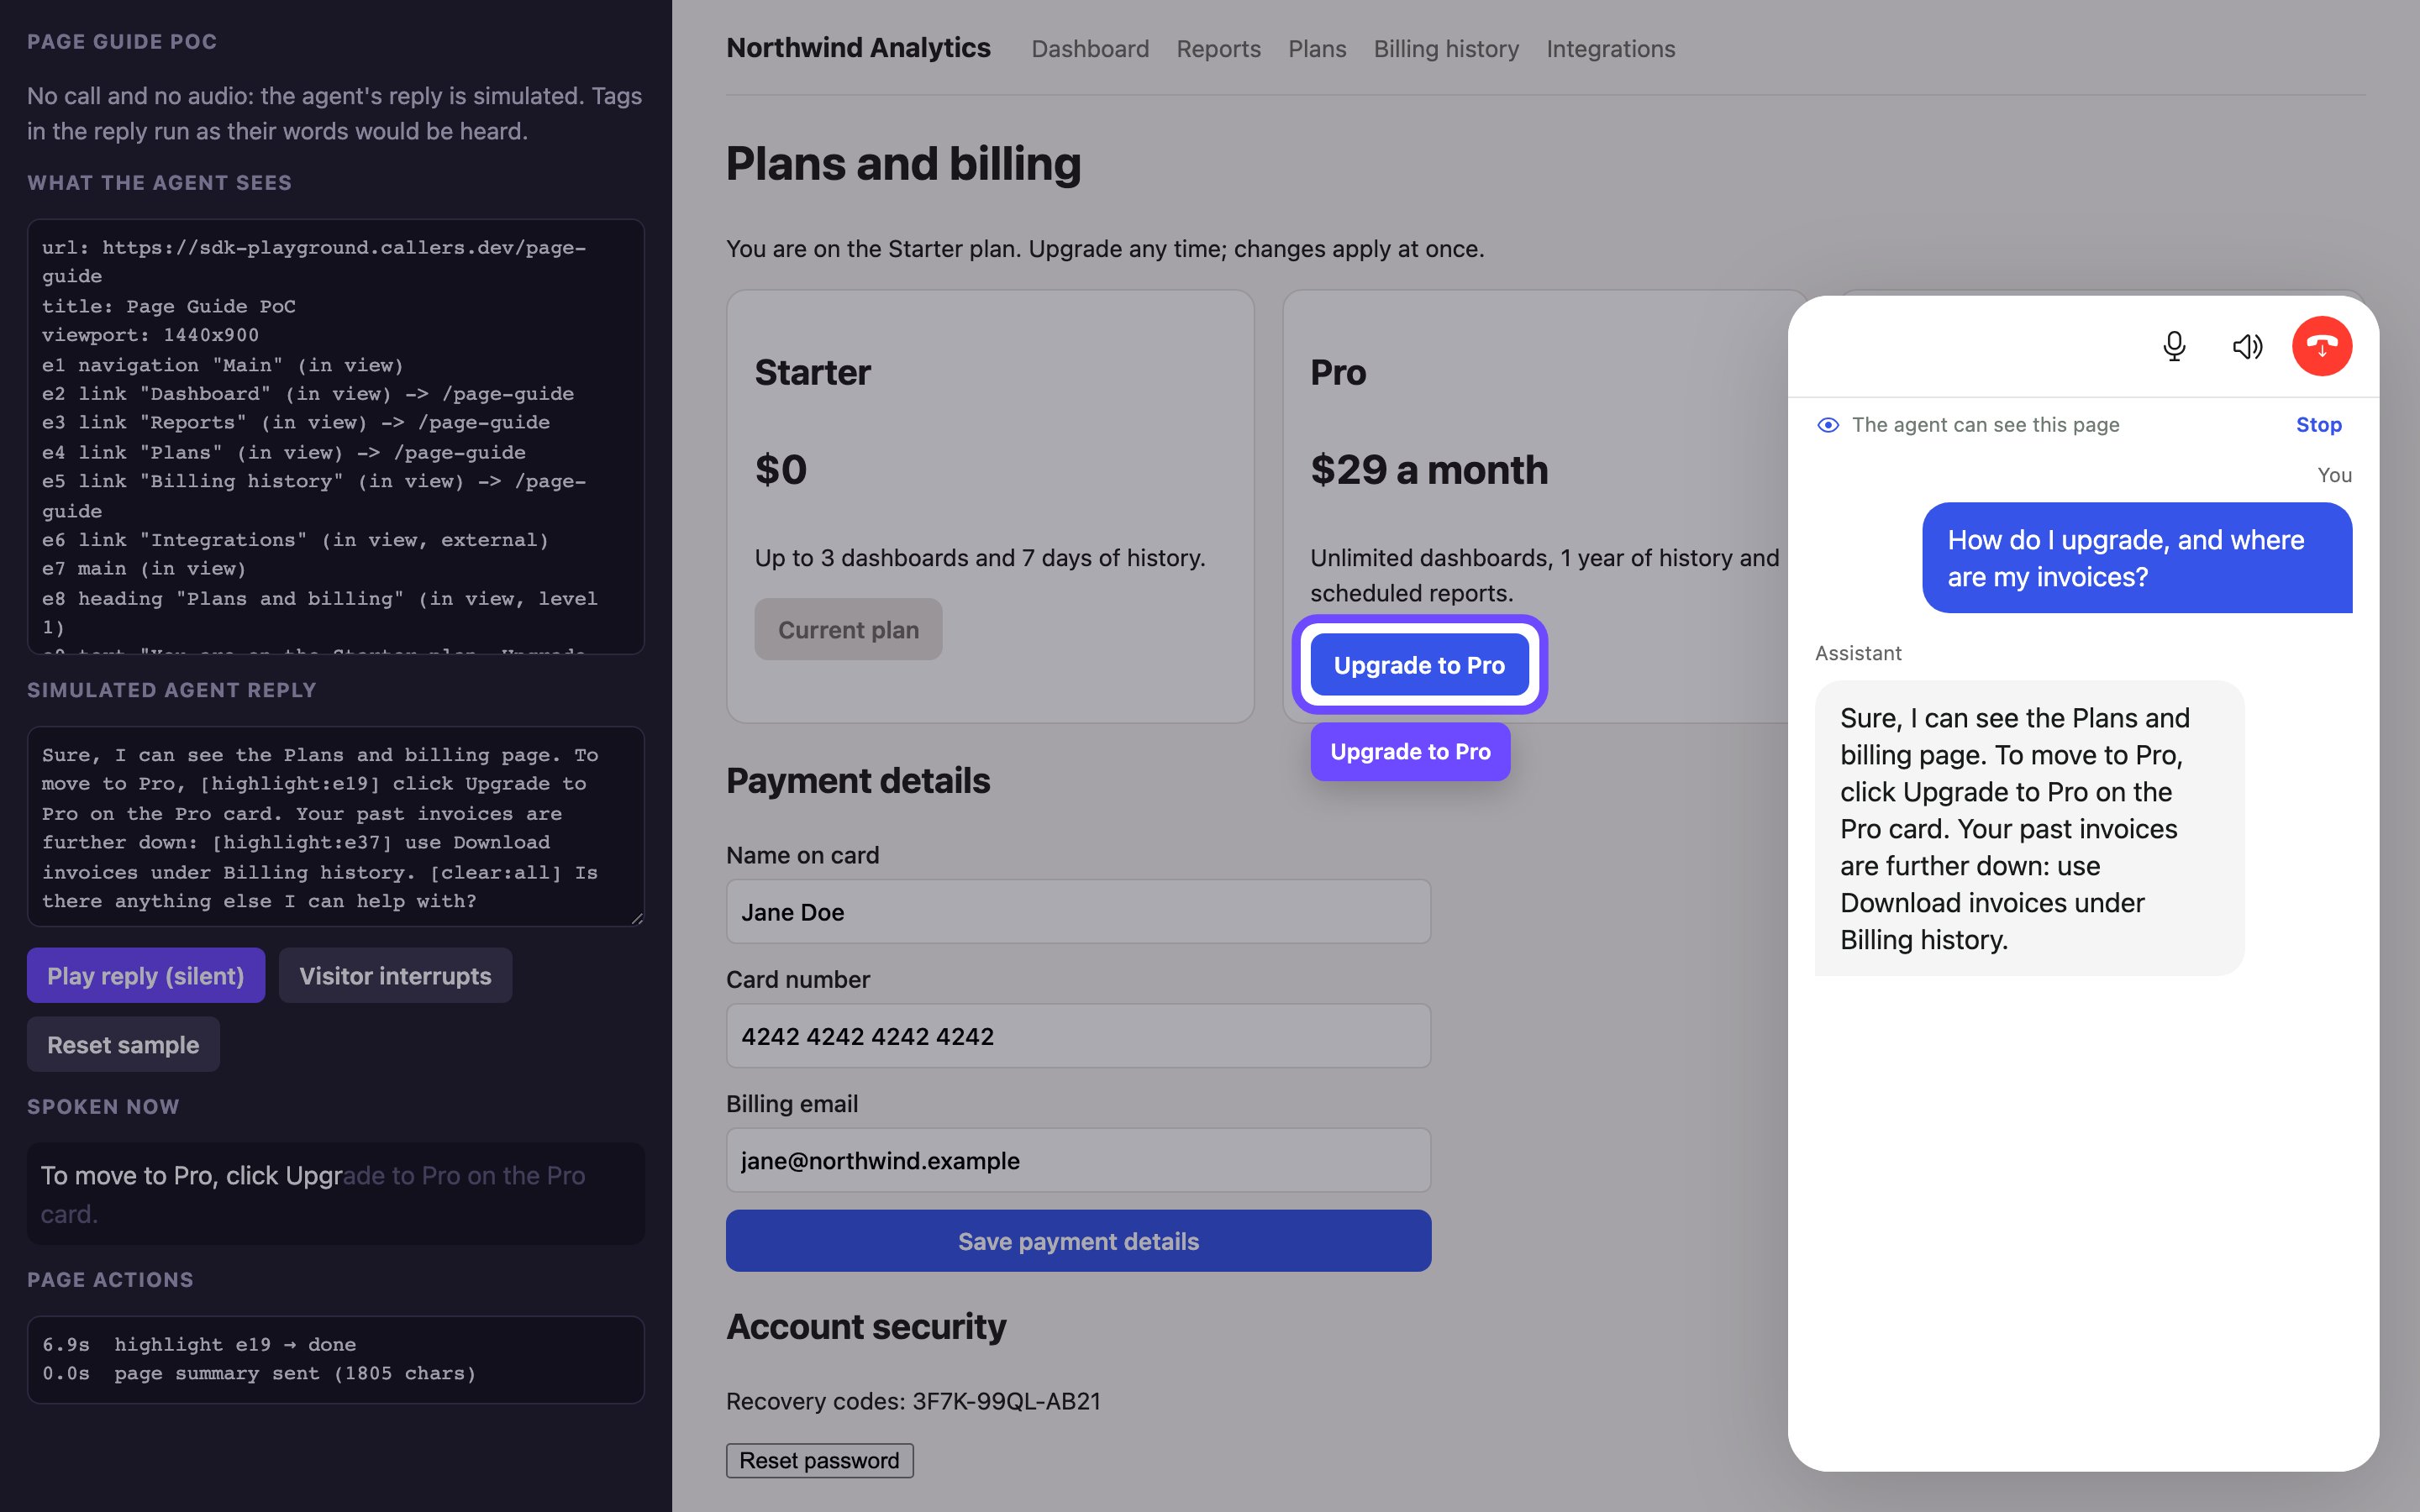Click into the Card number field
The width and height of the screenshot is (2420, 1512).
click(x=1078, y=1035)
